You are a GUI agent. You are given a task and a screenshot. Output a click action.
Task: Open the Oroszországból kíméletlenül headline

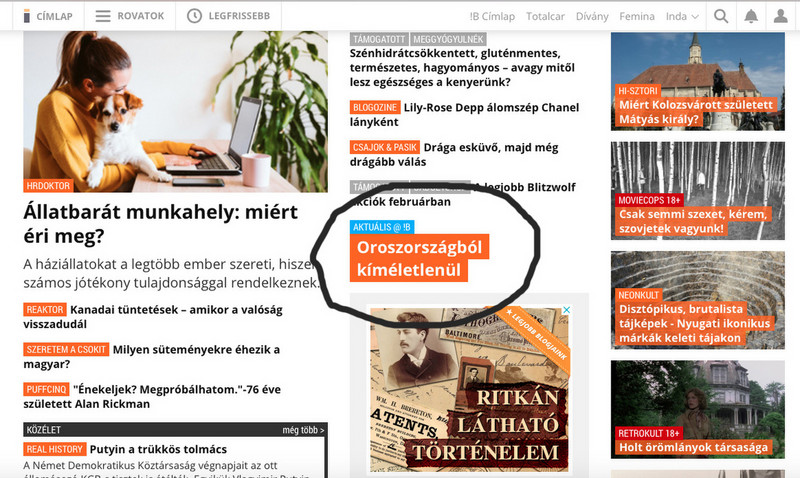click(x=419, y=258)
